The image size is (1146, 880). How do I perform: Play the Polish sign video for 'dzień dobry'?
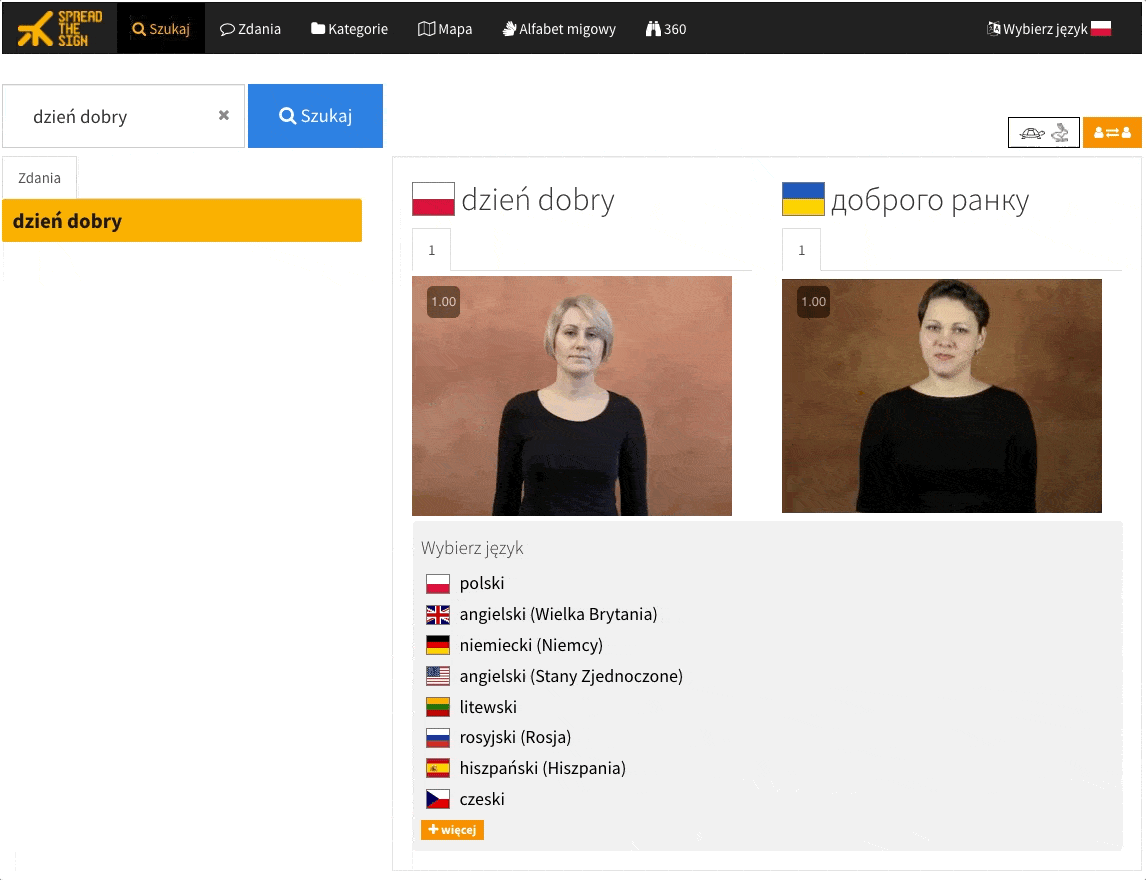pyautogui.click(x=572, y=396)
